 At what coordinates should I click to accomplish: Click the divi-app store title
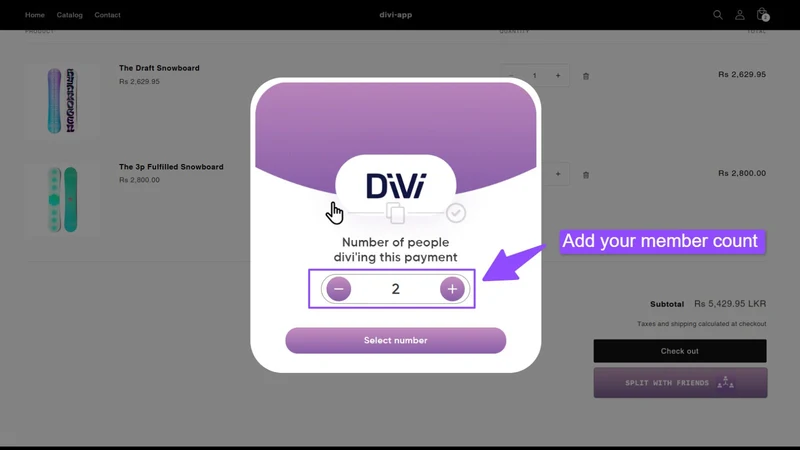pyautogui.click(x=395, y=15)
